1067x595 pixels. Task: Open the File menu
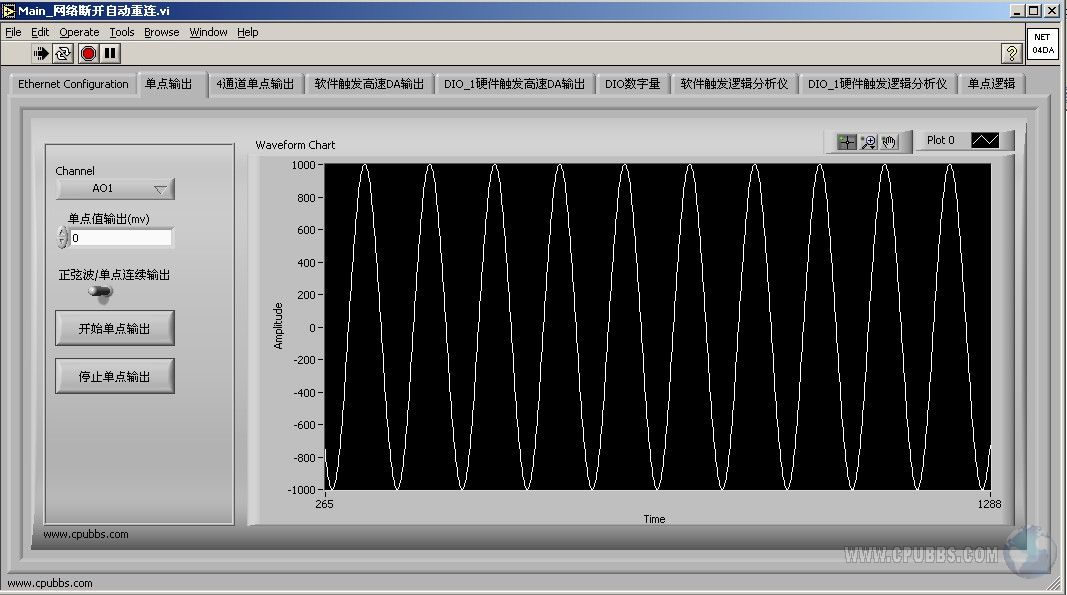[x=13, y=32]
